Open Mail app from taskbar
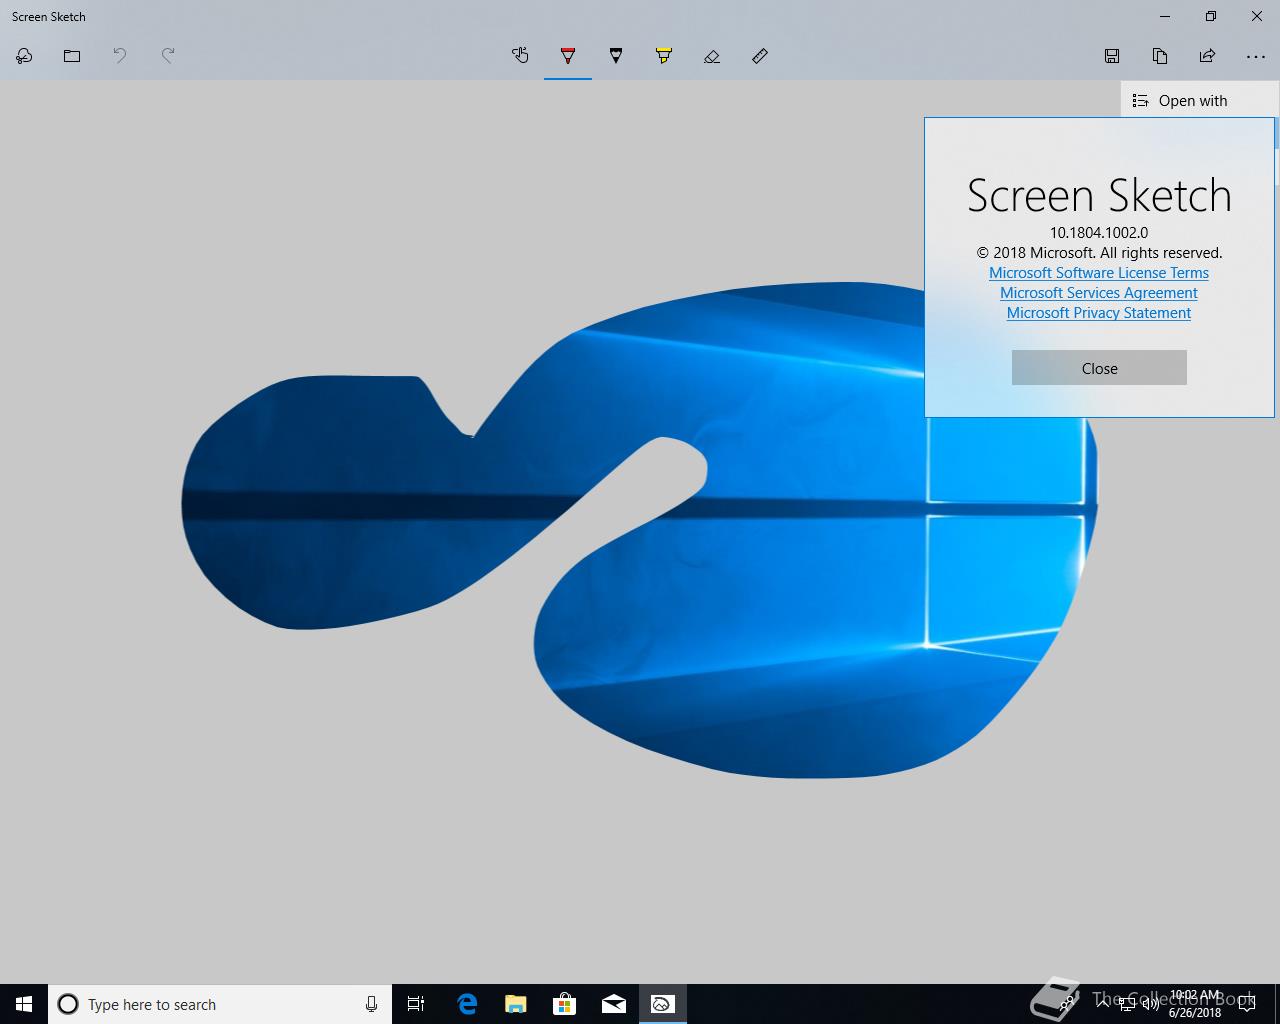 coord(614,1004)
